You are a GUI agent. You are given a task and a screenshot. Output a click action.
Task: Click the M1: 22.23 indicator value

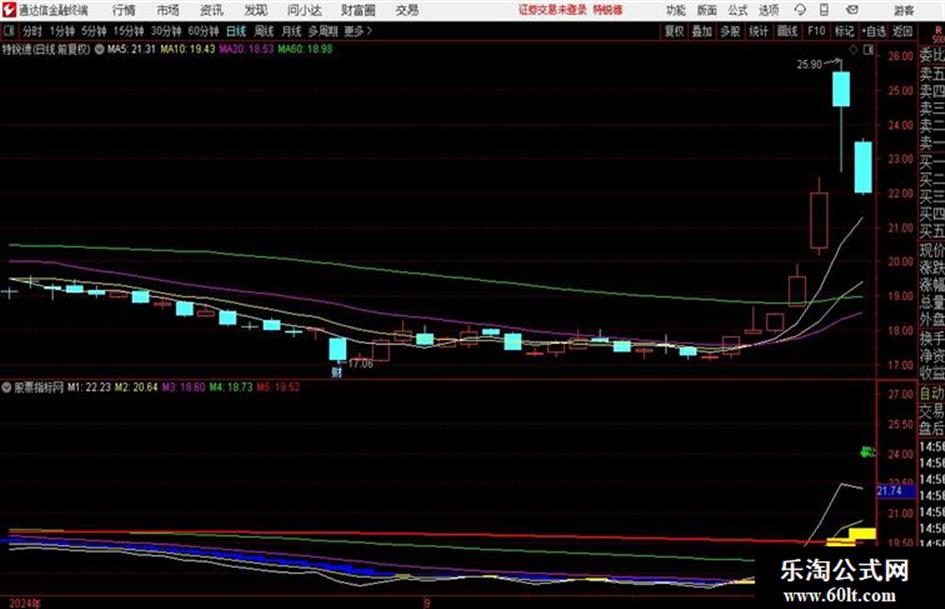coord(89,388)
